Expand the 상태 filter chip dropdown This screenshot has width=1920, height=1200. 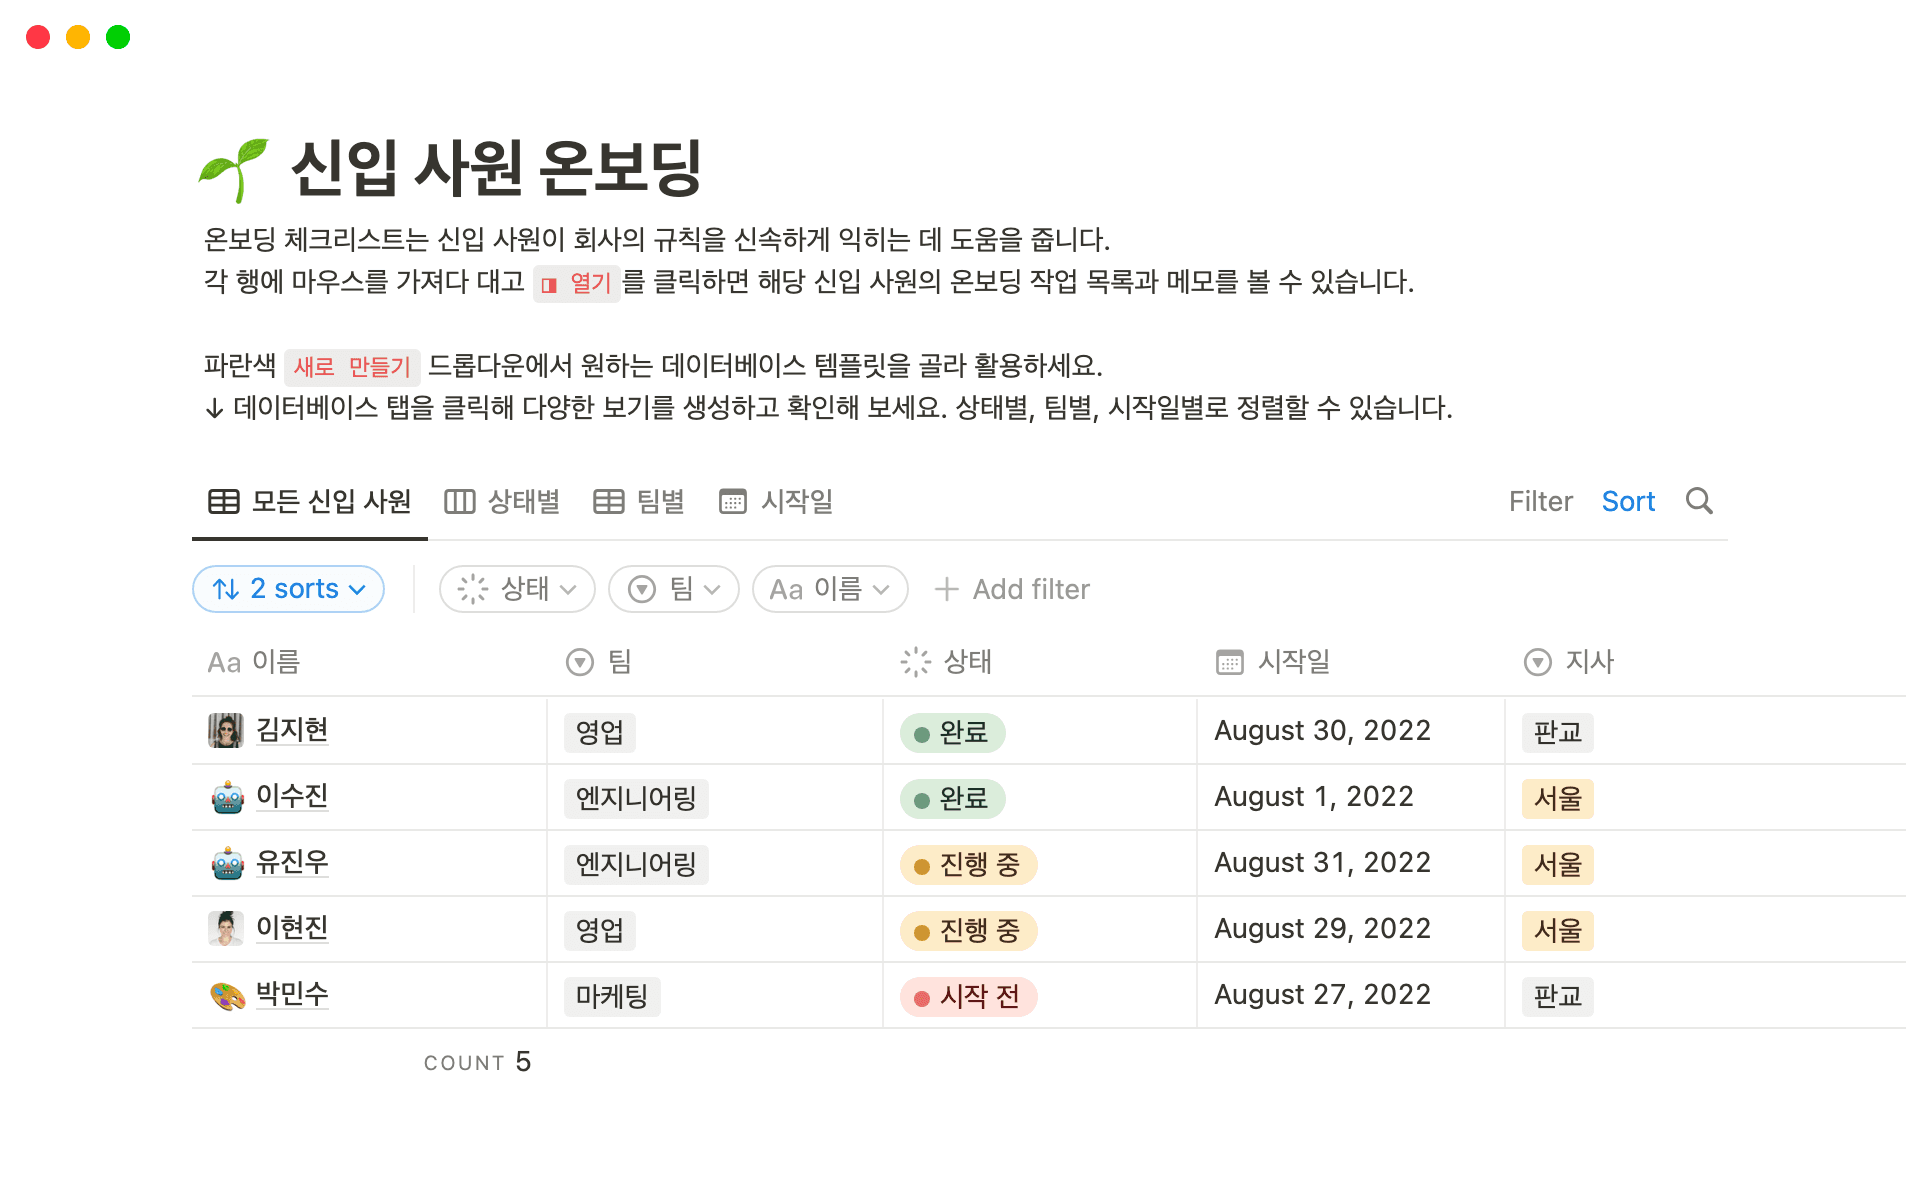[516, 588]
